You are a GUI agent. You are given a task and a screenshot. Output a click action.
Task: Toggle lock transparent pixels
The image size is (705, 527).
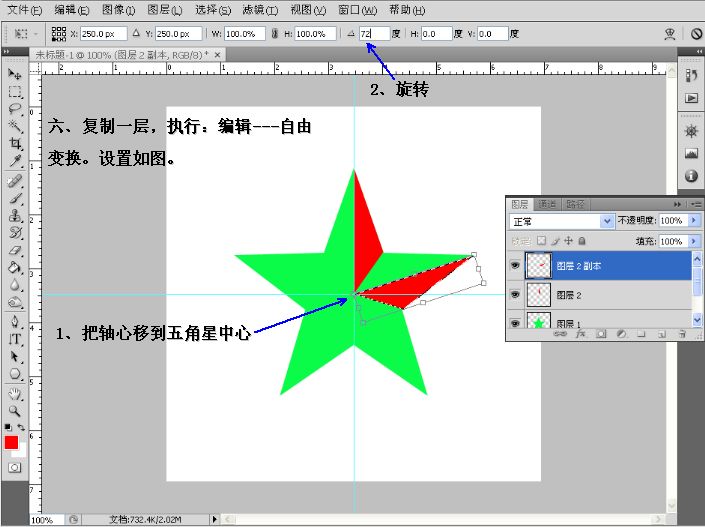541,241
